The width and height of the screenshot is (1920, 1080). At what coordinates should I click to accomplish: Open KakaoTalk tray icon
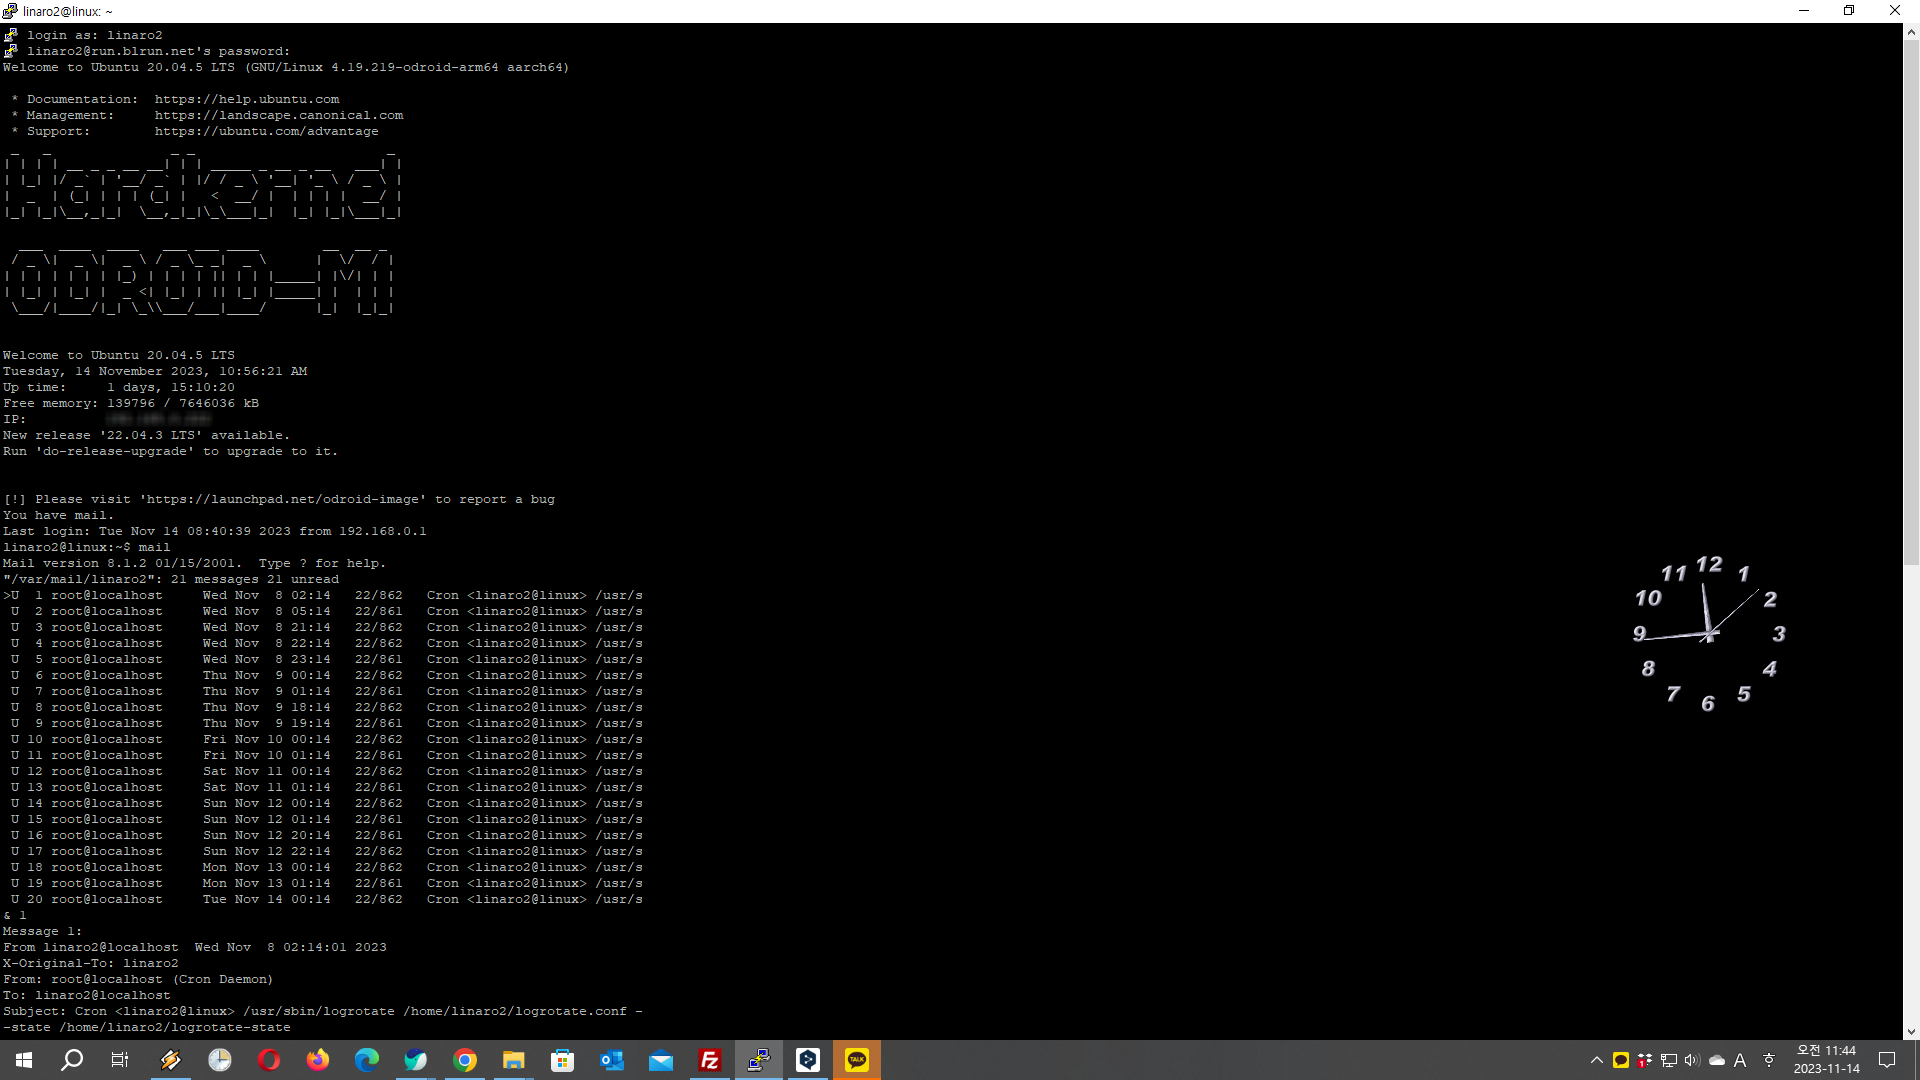click(x=1621, y=1060)
